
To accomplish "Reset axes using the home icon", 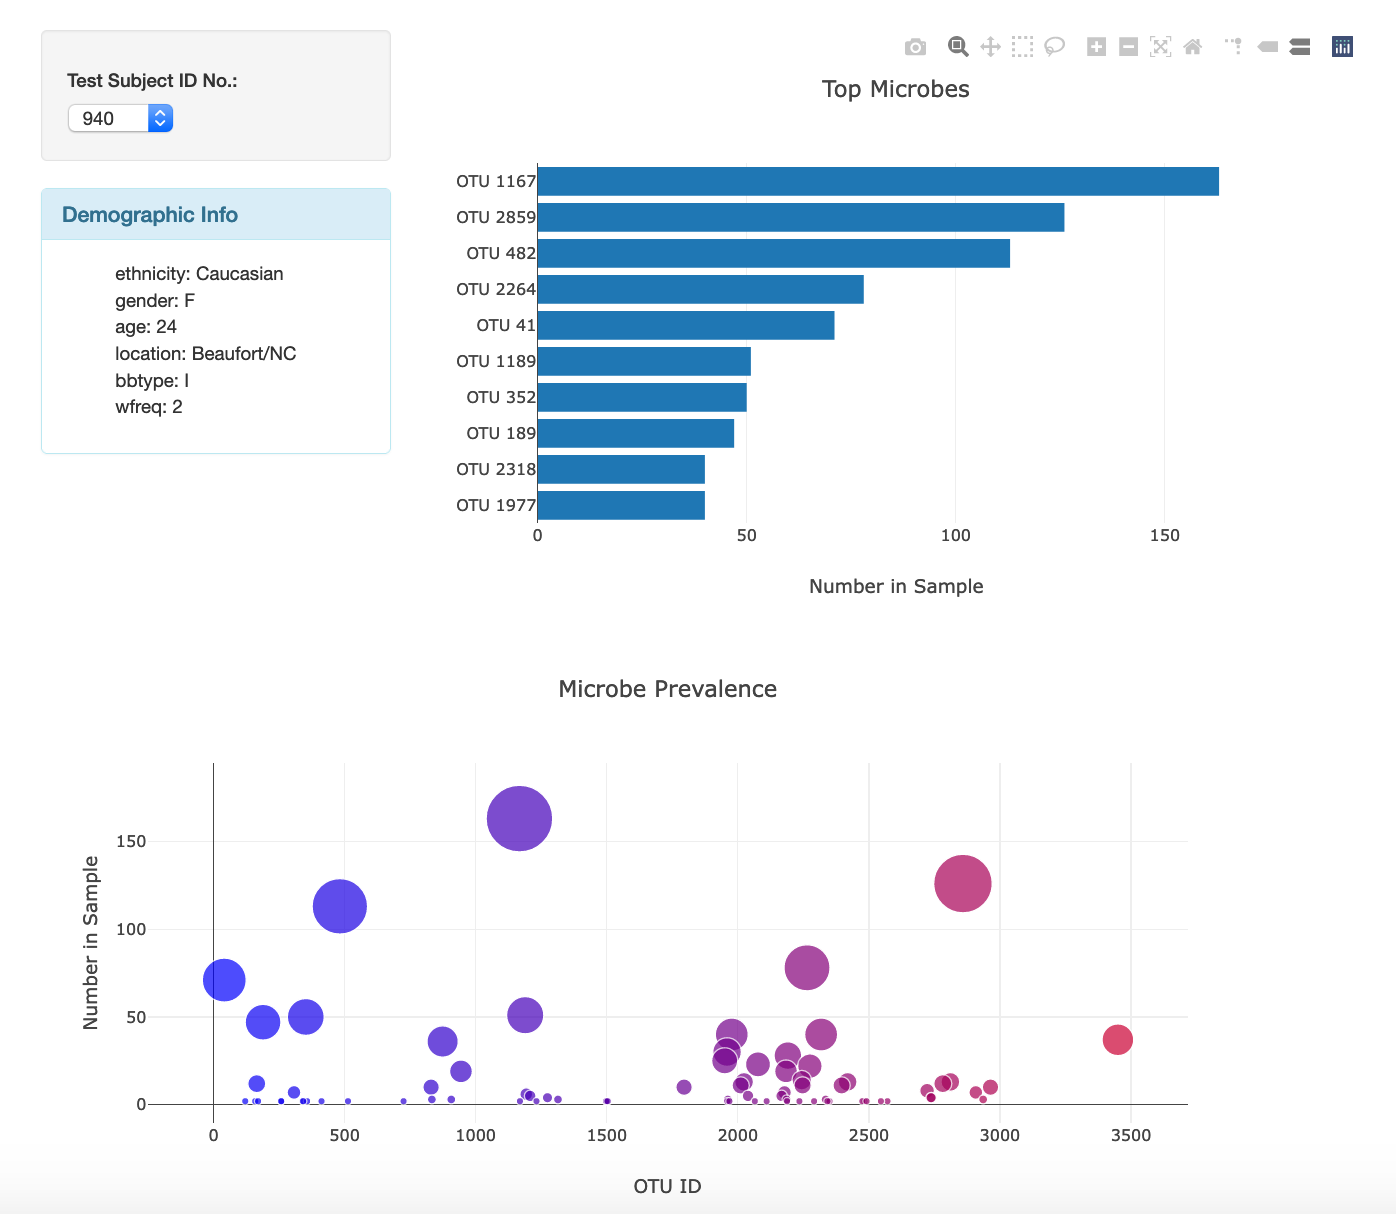I will coord(1193,46).
